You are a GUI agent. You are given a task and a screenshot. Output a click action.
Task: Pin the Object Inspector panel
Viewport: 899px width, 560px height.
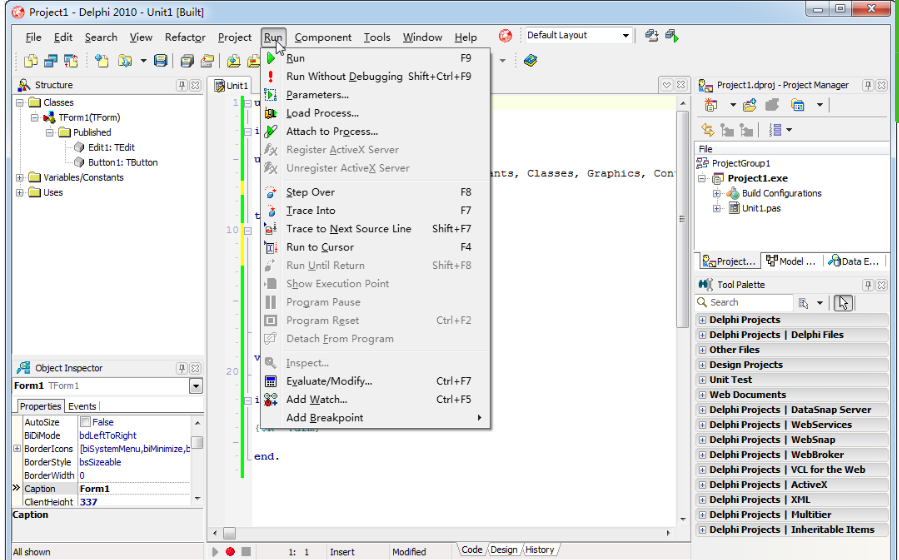pos(182,368)
